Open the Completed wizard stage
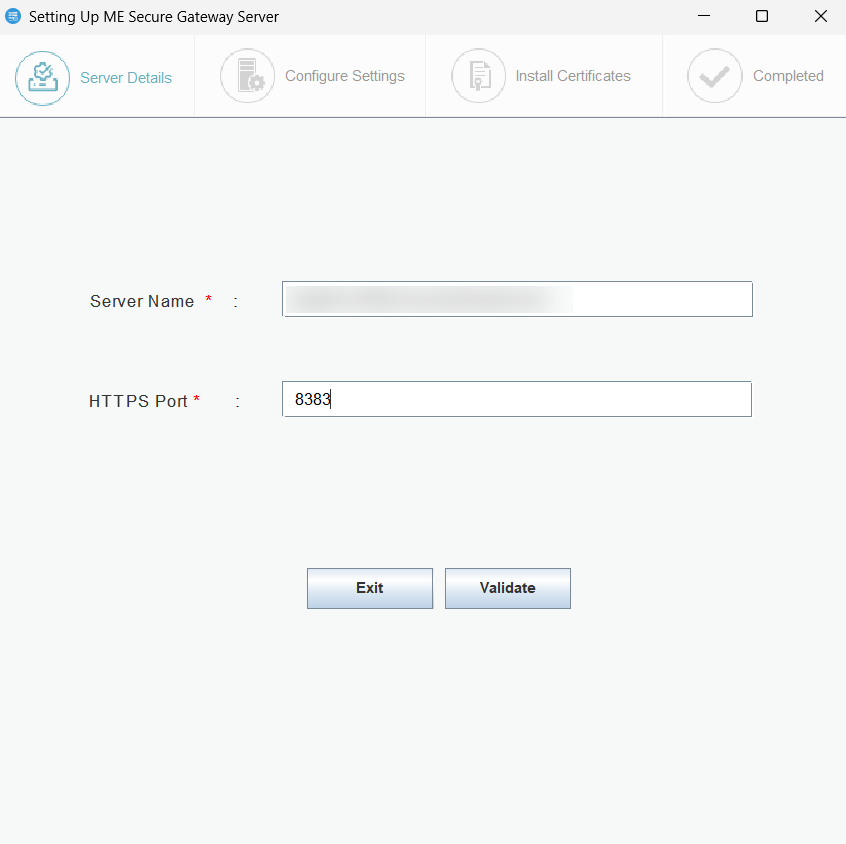 click(x=788, y=75)
